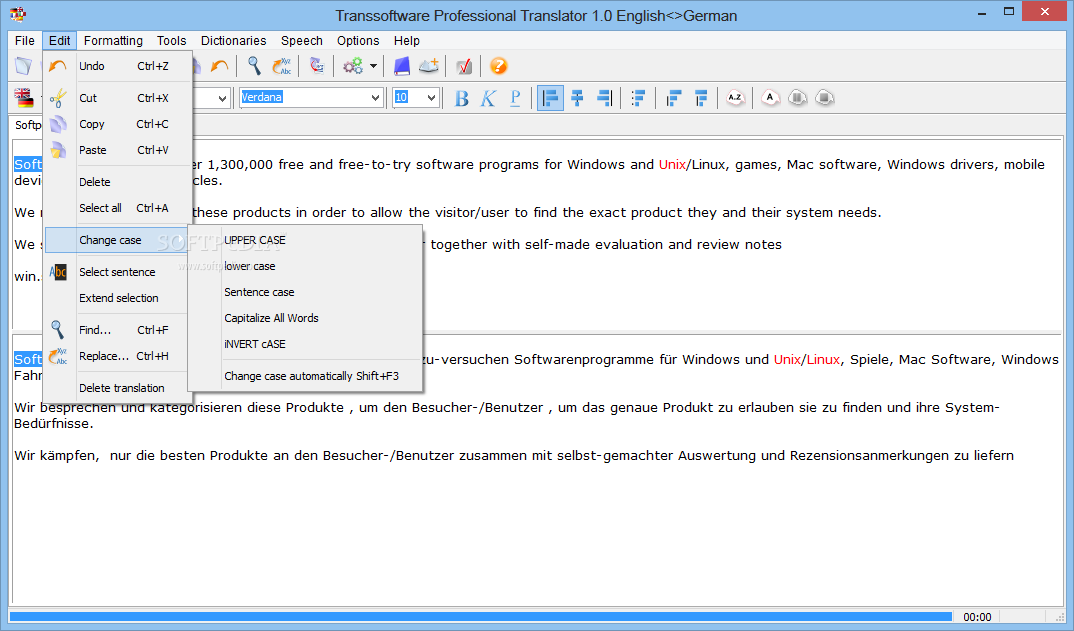Click the add-to-dictionary book icon with plus
Screen dimensions: 1074x631
[x=429, y=66]
